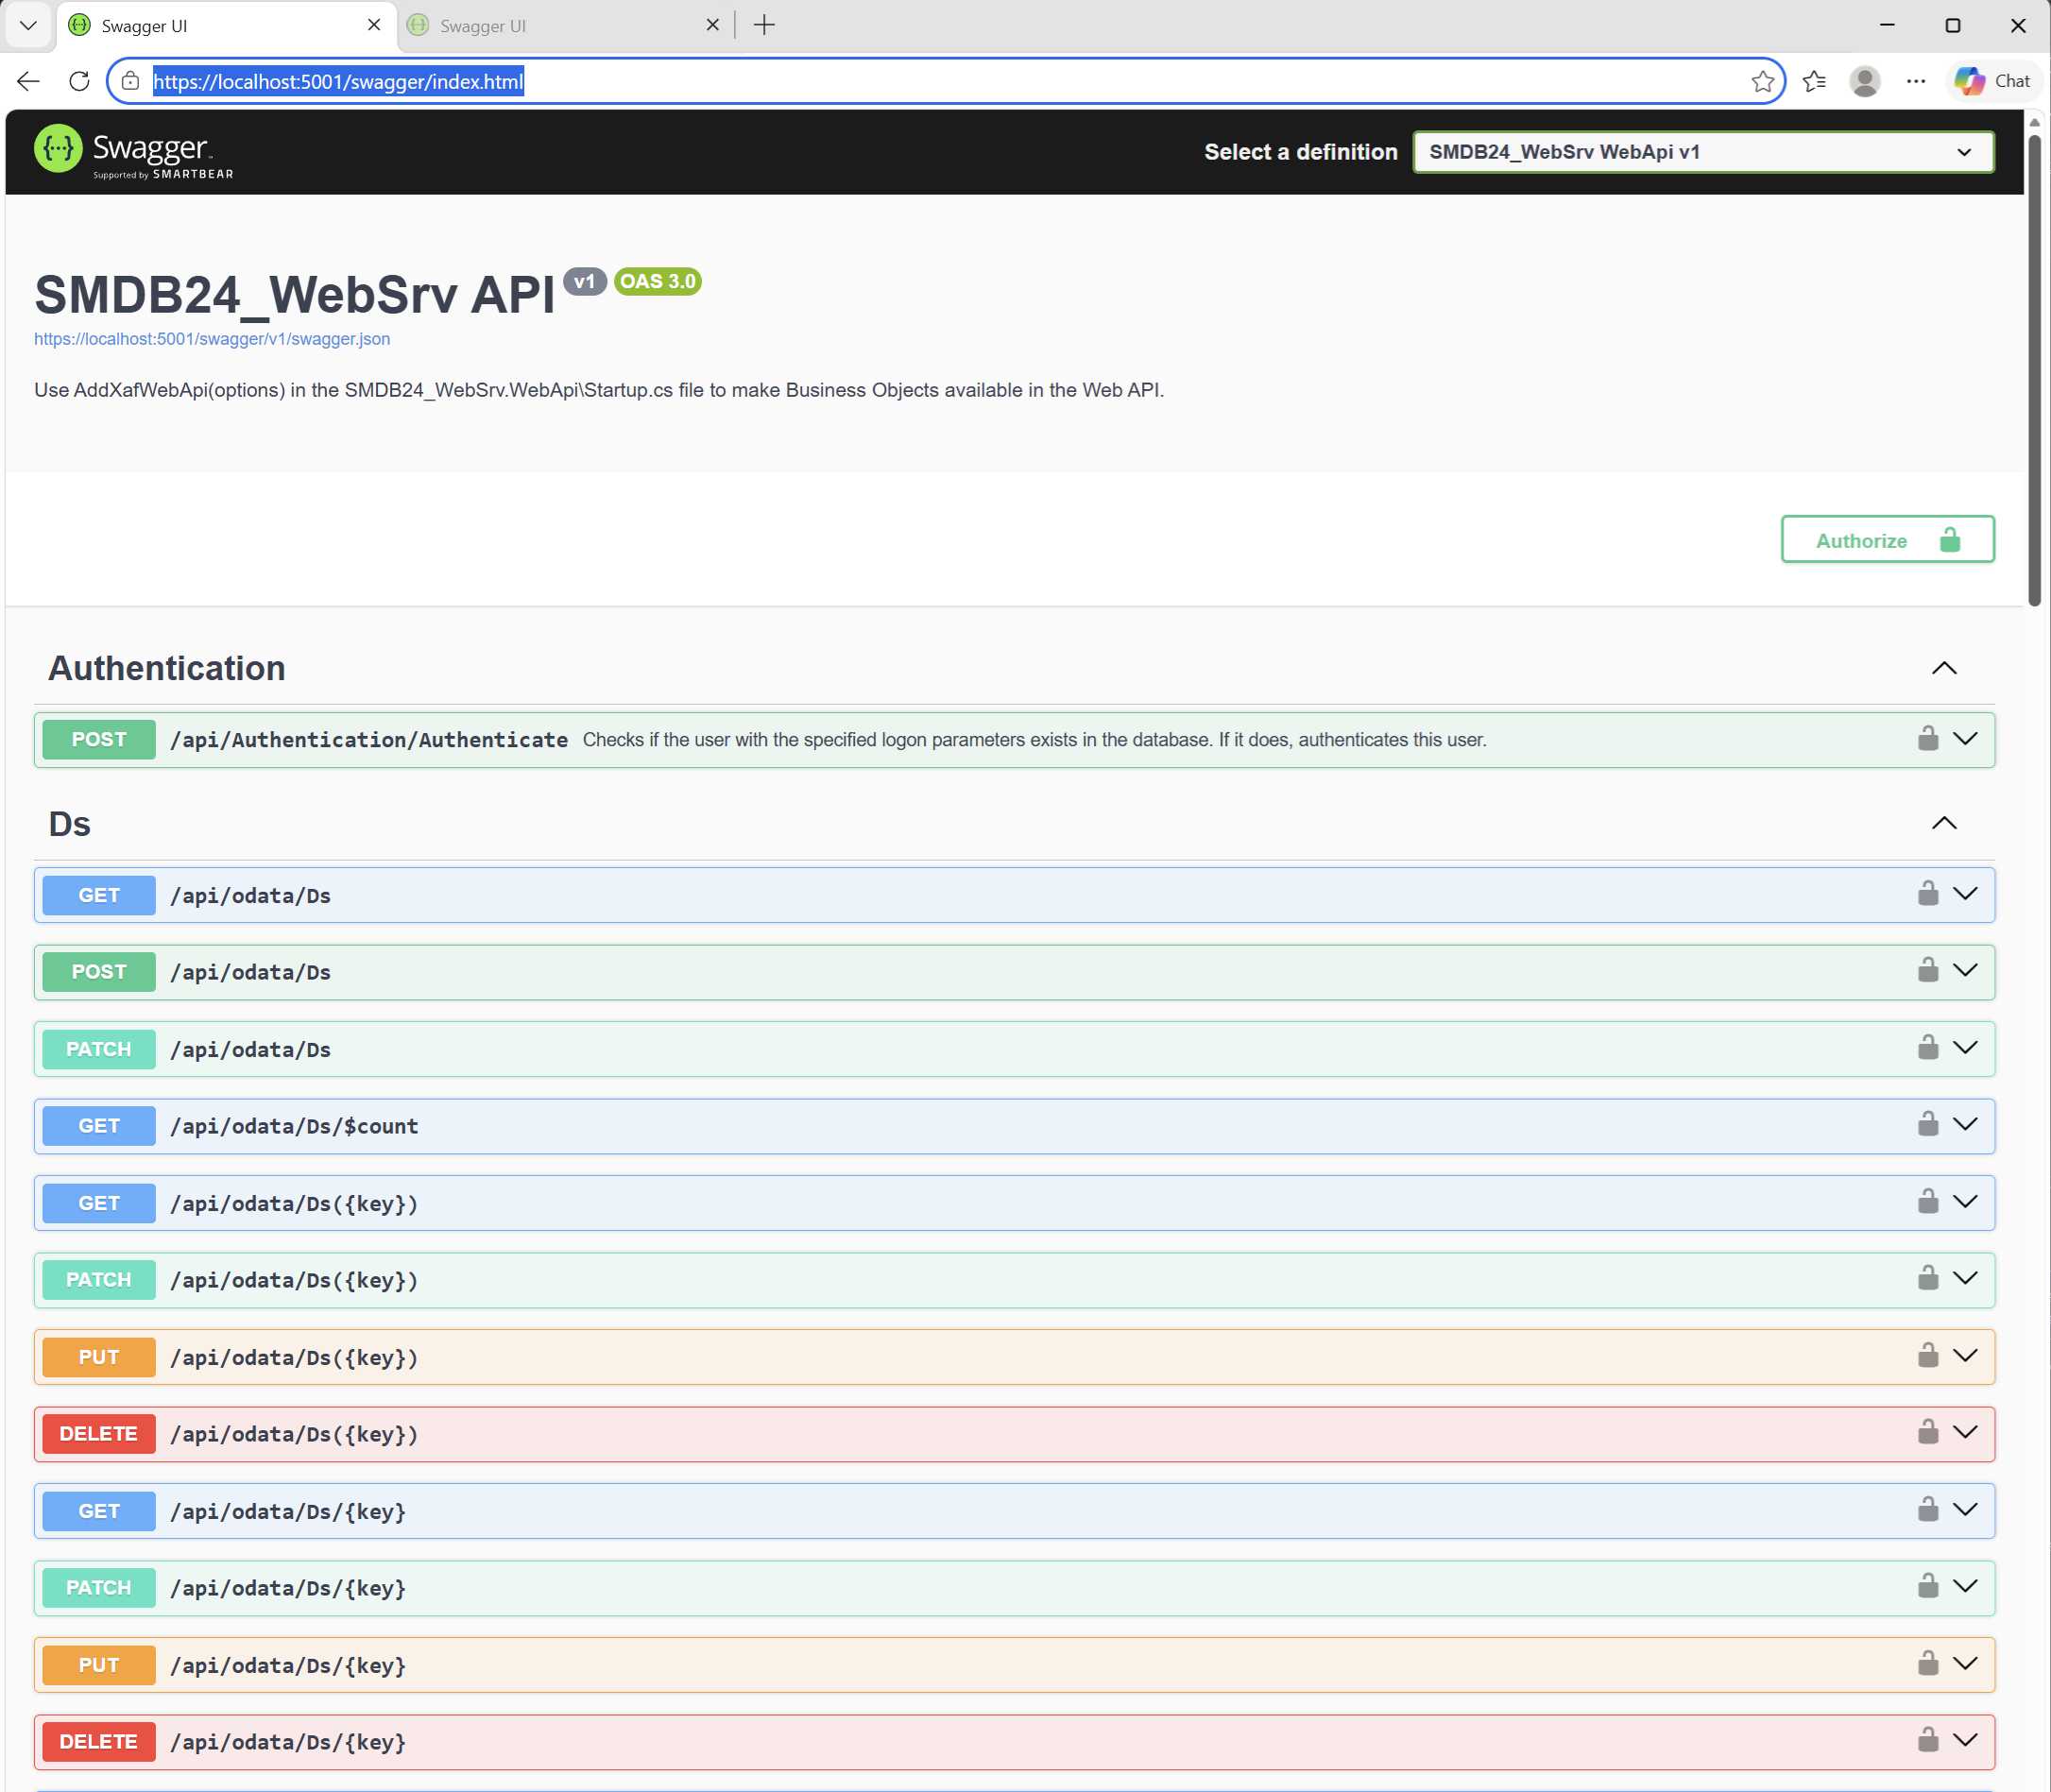Close the second Swagger UI tab

click(x=713, y=25)
